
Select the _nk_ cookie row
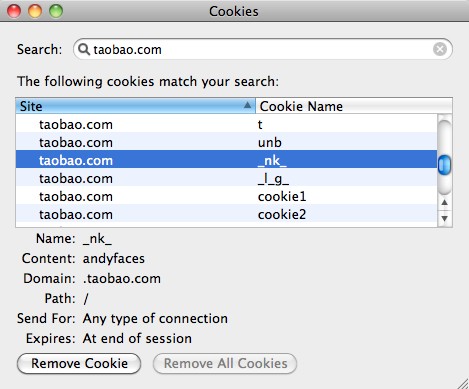(226, 160)
